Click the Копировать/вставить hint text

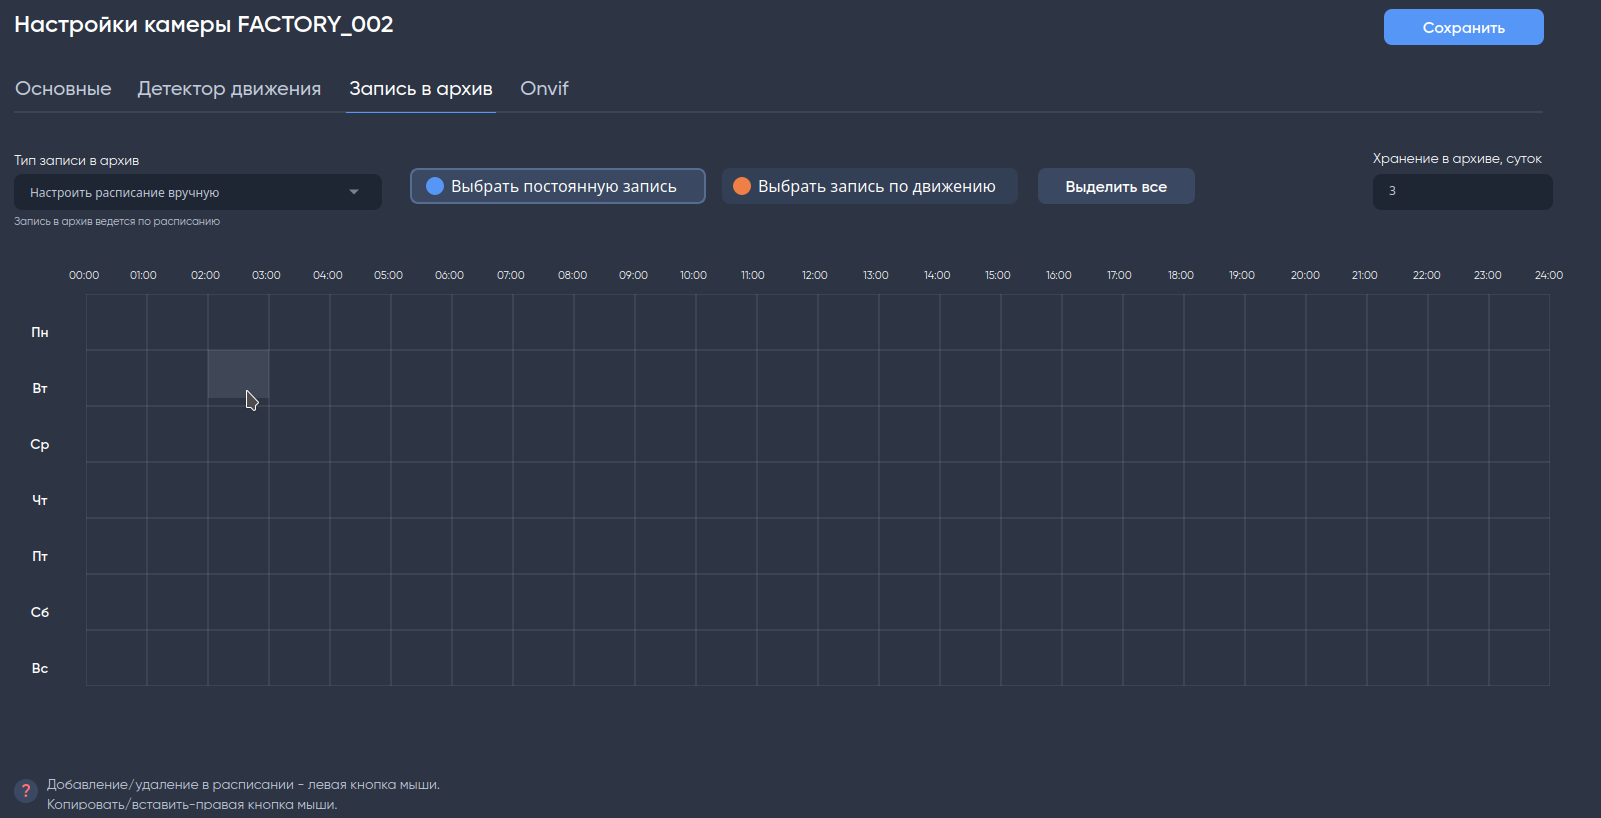click(192, 805)
